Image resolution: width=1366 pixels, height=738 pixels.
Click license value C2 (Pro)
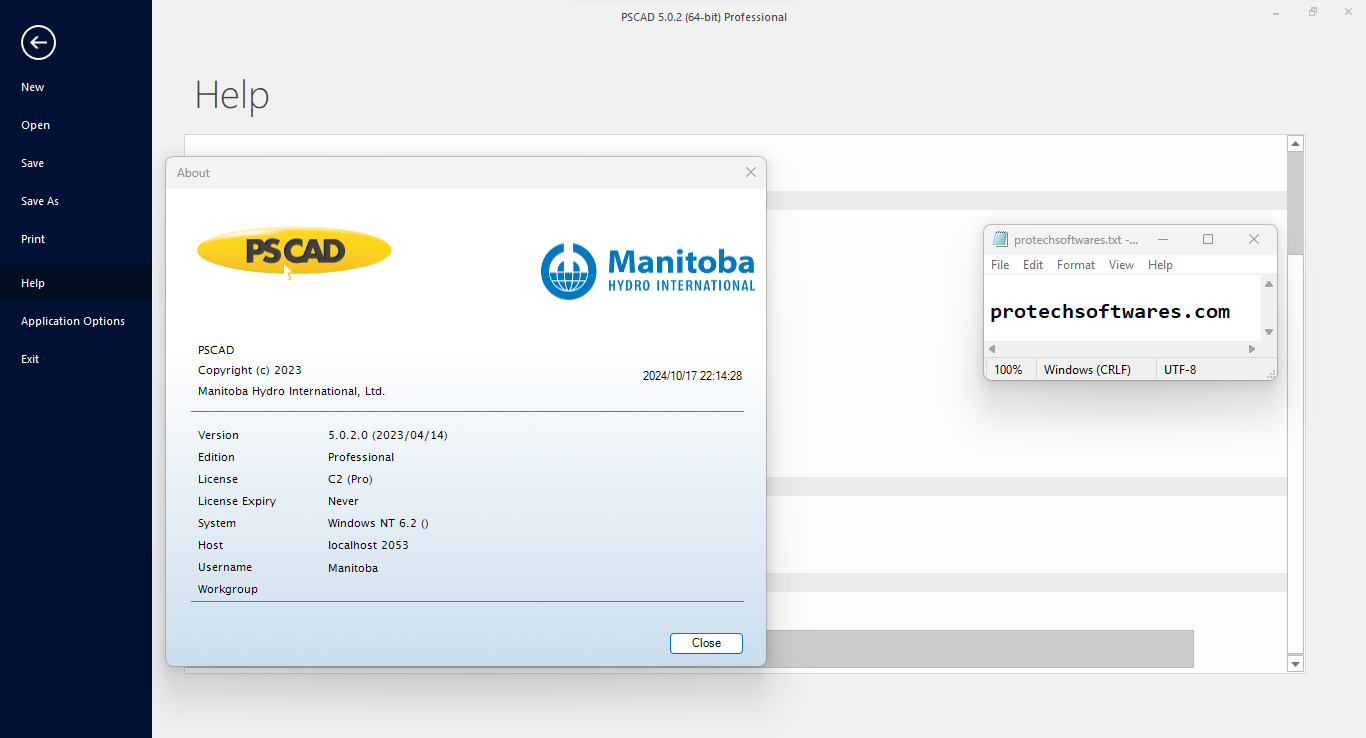[350, 479]
